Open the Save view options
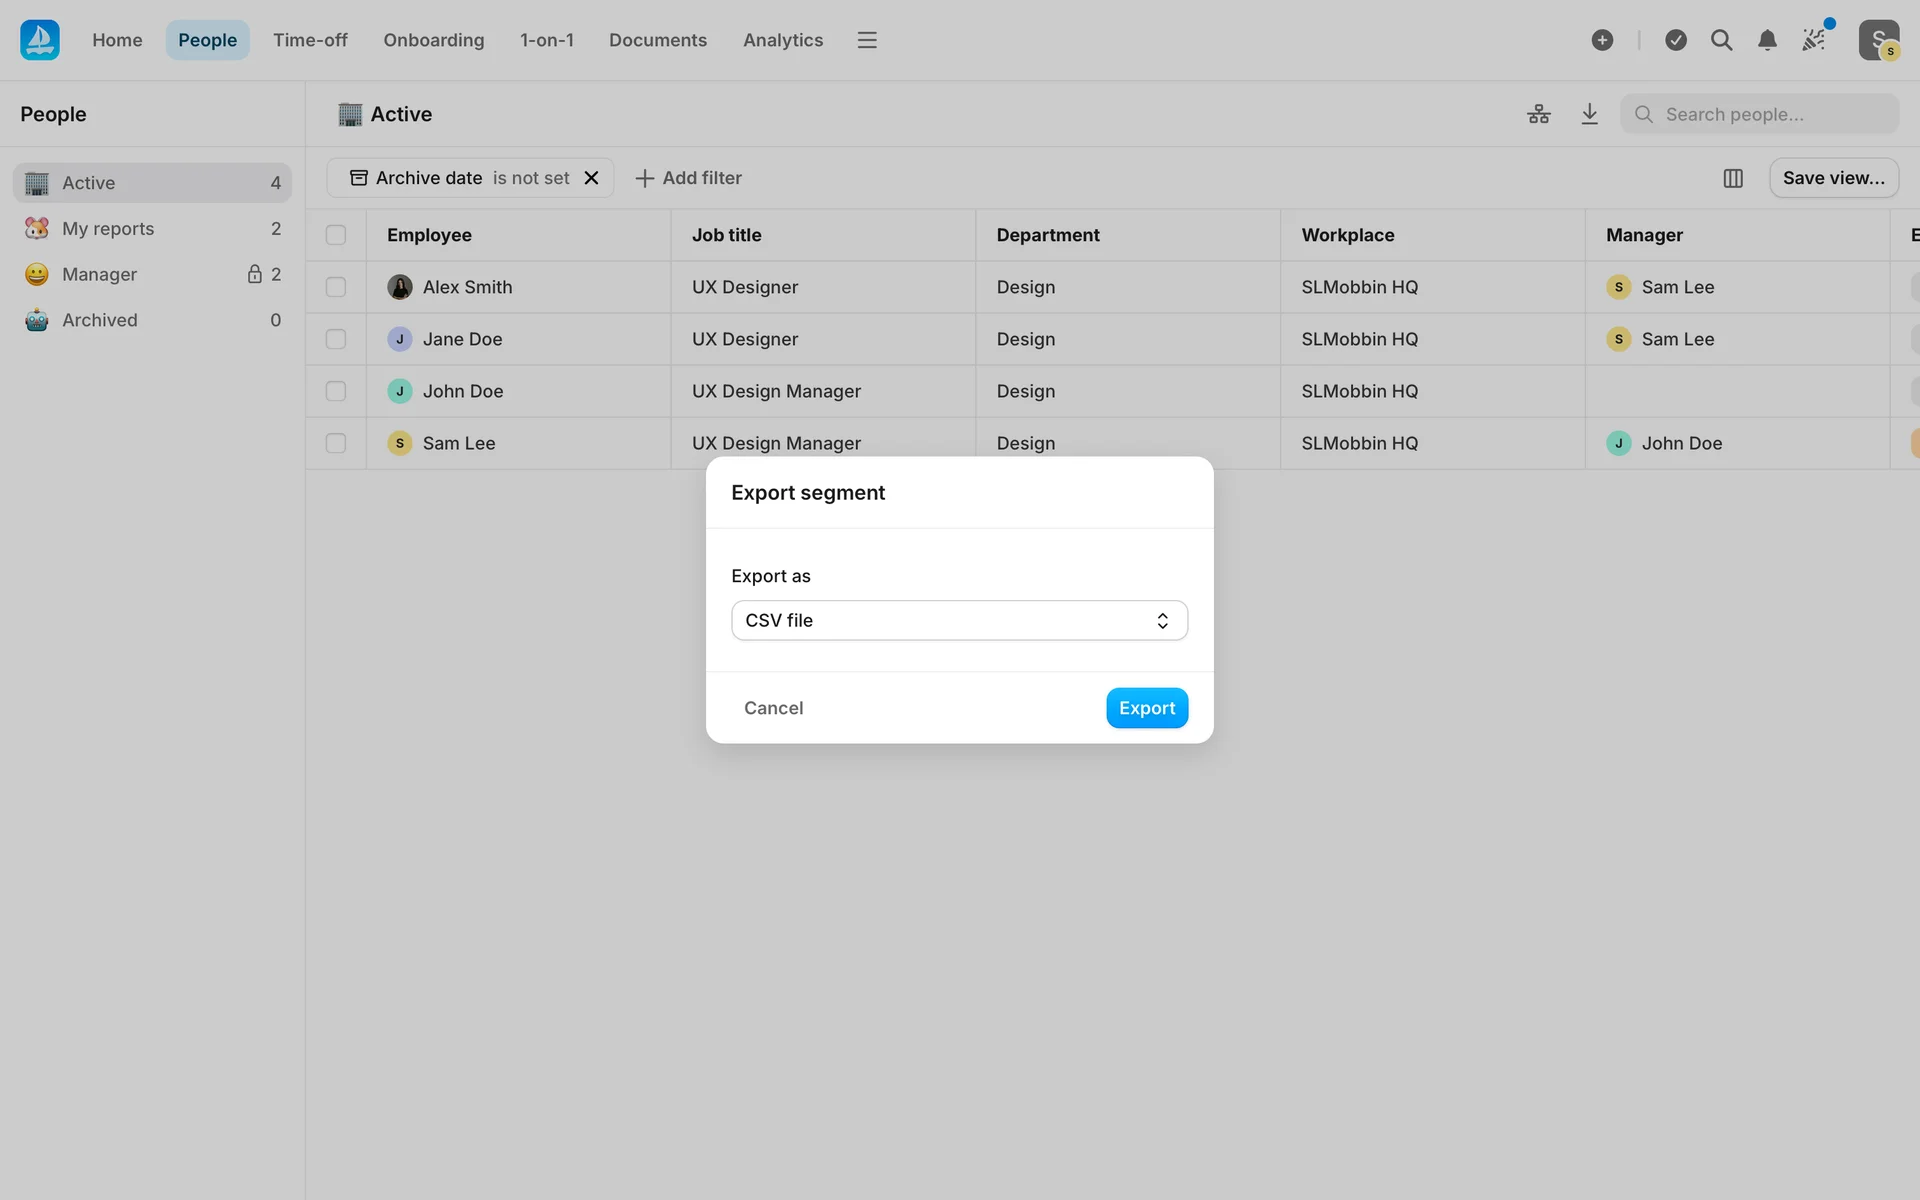The height and width of the screenshot is (1200, 1920). click(1833, 178)
